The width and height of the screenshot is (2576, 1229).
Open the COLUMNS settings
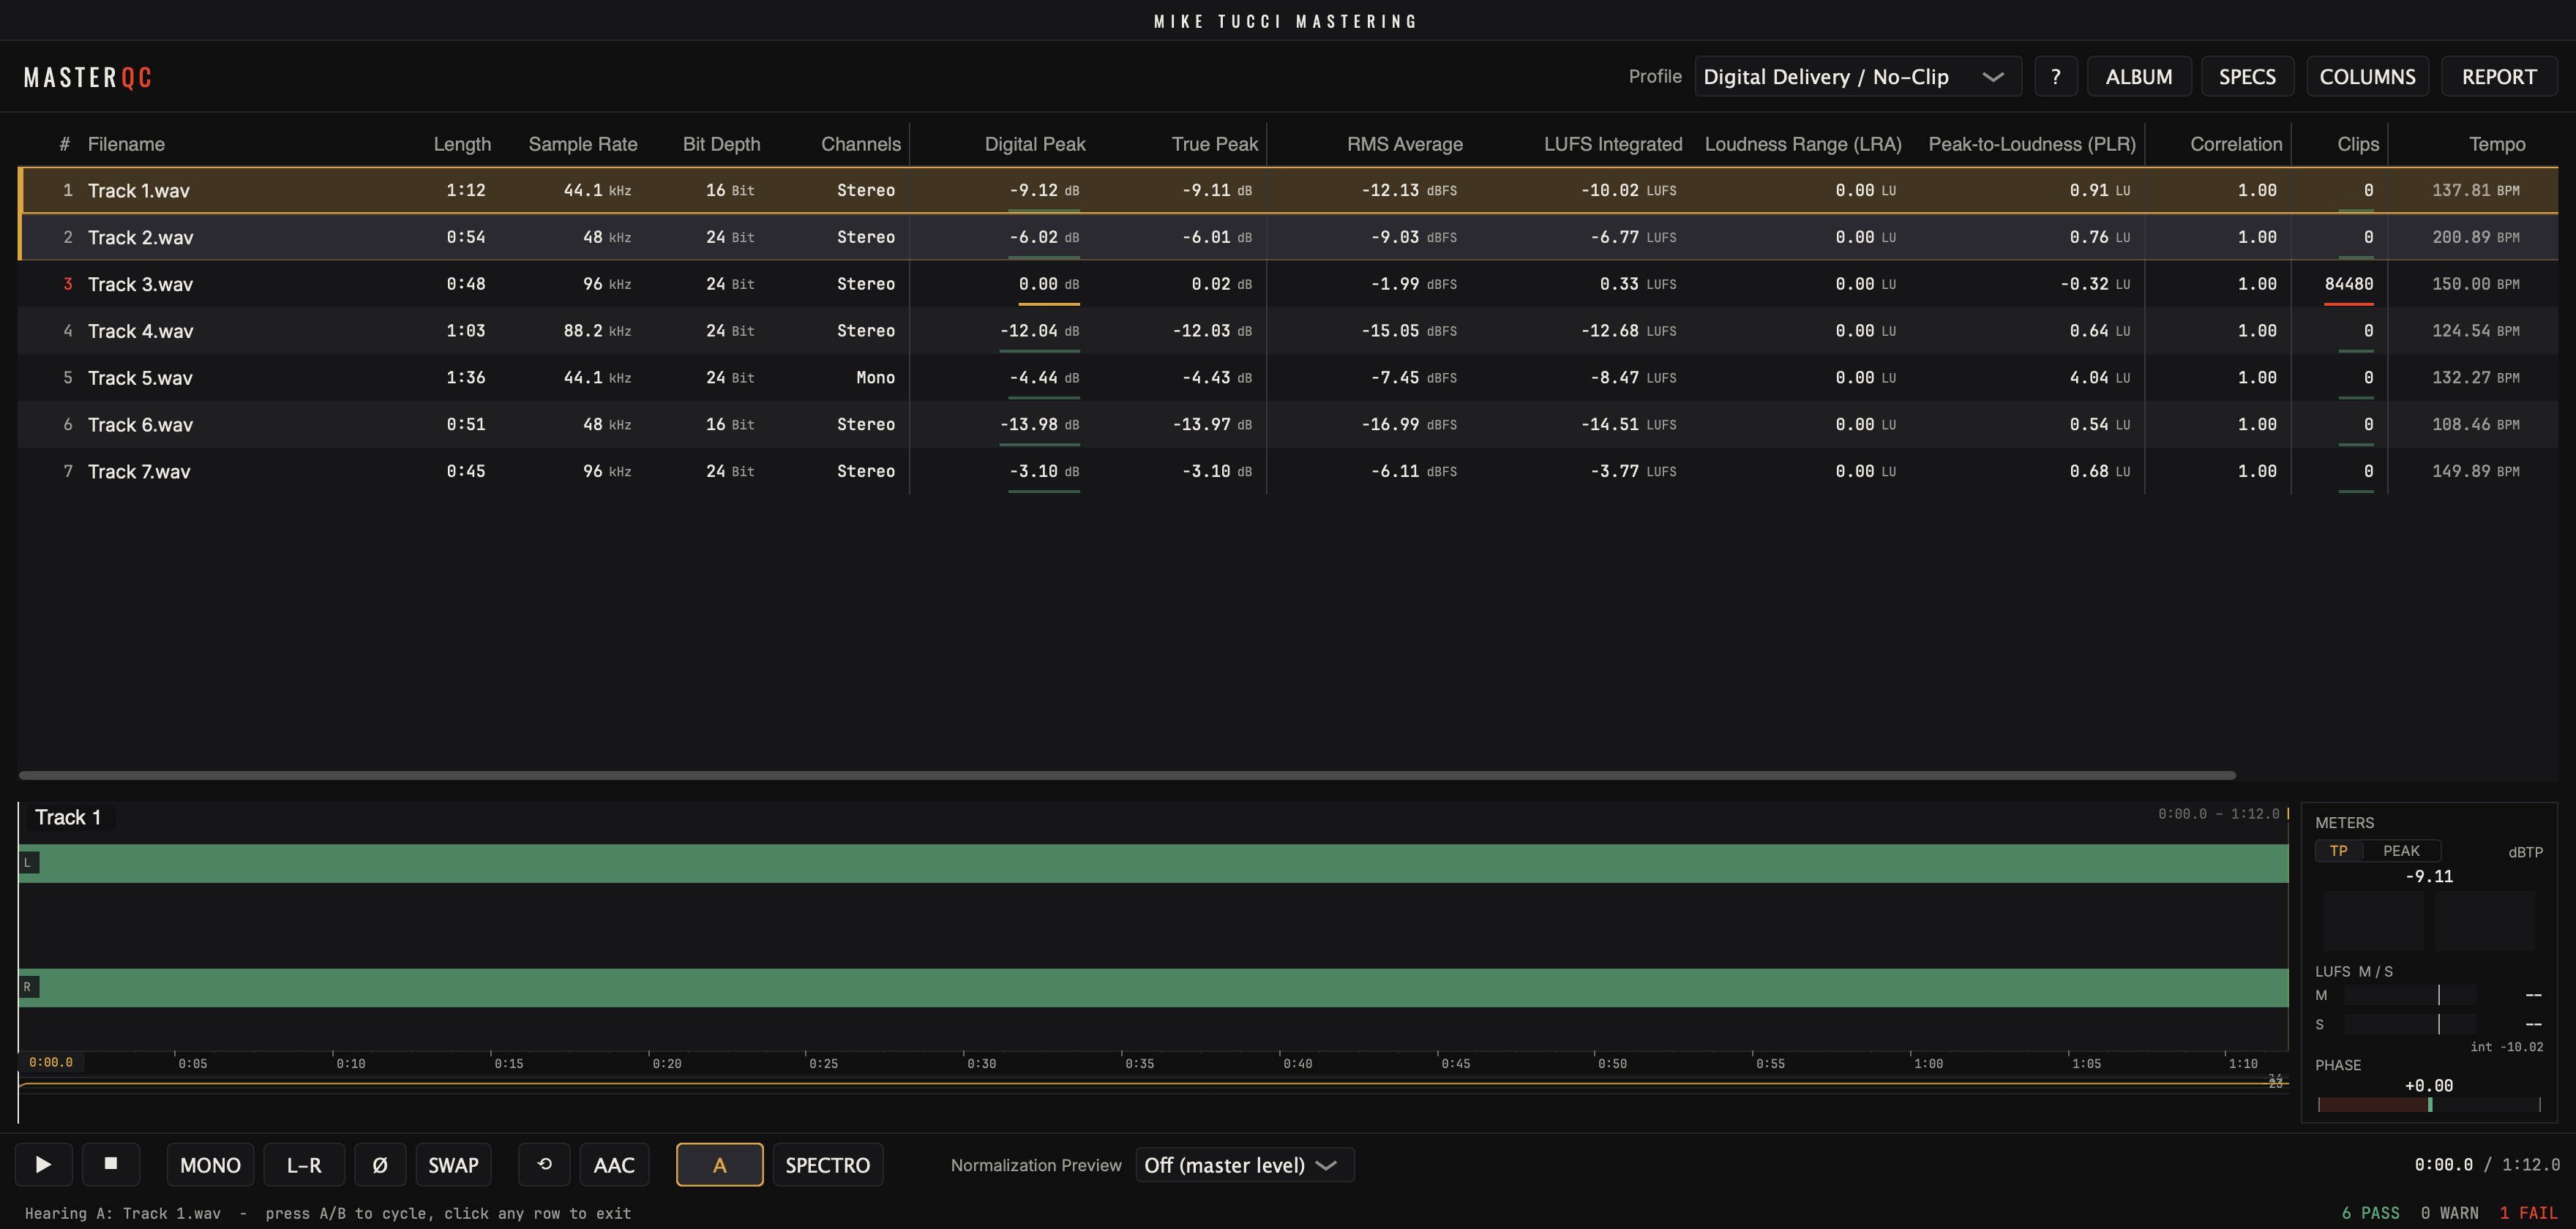click(2367, 77)
